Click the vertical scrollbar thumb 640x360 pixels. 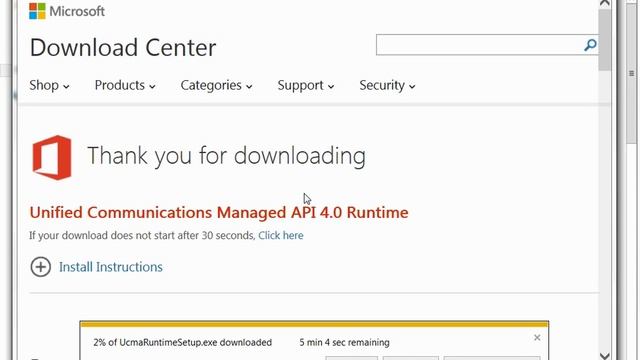pos(604,39)
